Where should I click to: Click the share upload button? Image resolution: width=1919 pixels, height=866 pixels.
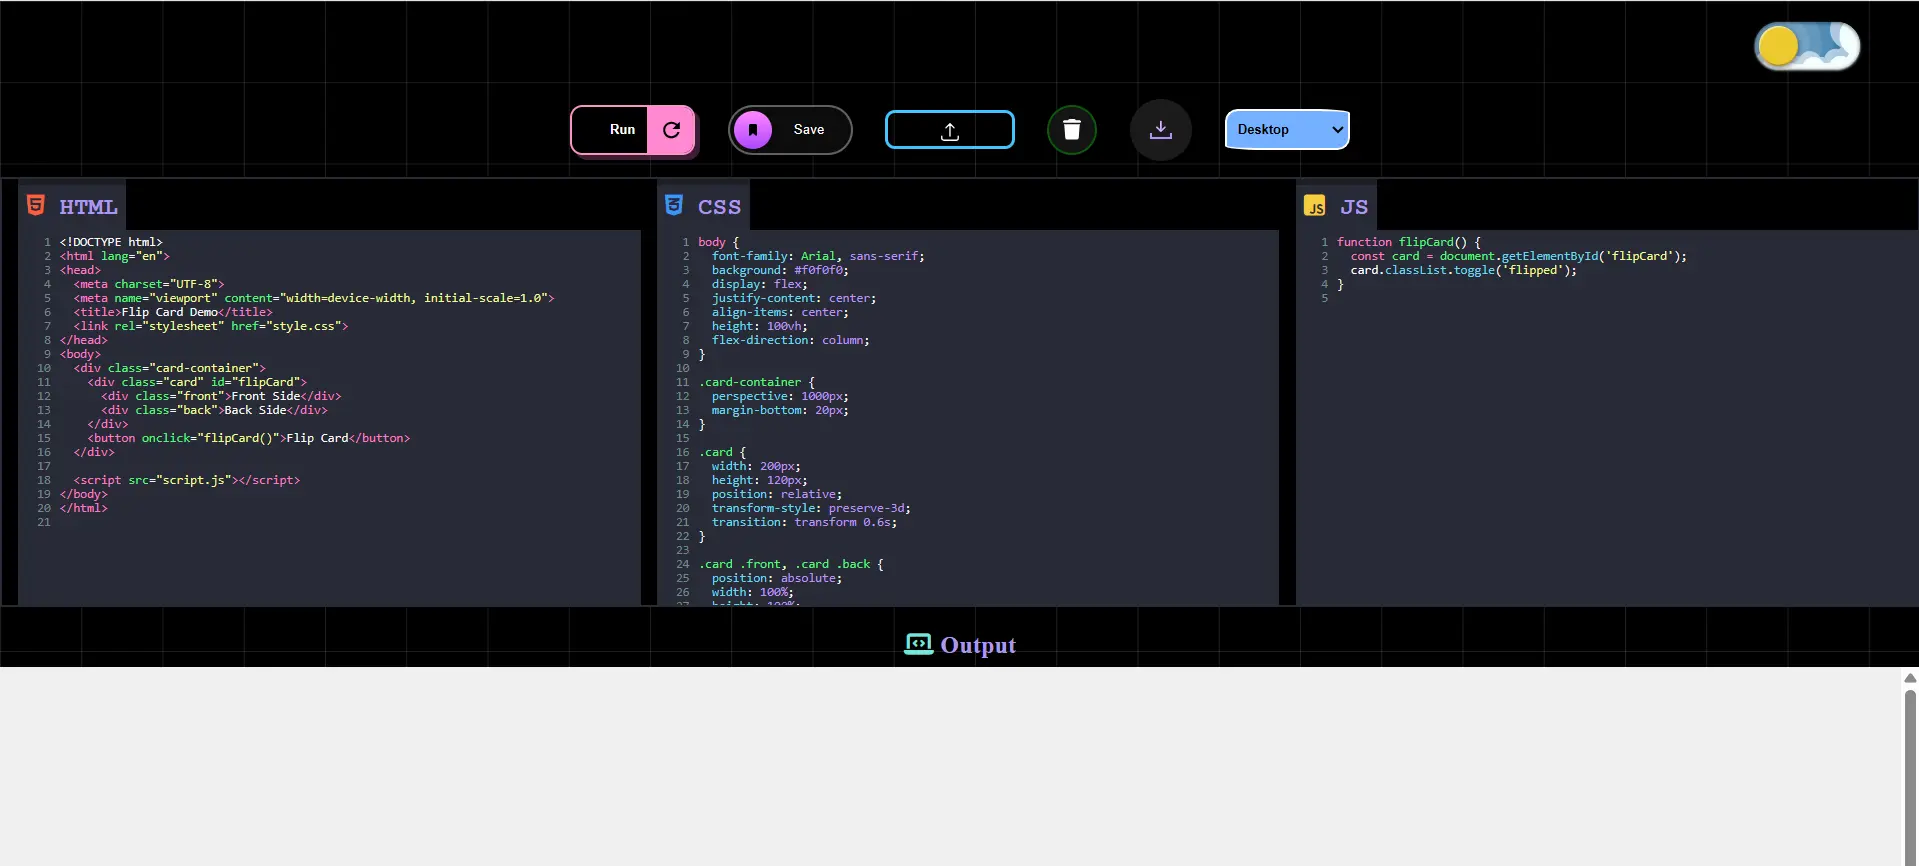coord(950,130)
